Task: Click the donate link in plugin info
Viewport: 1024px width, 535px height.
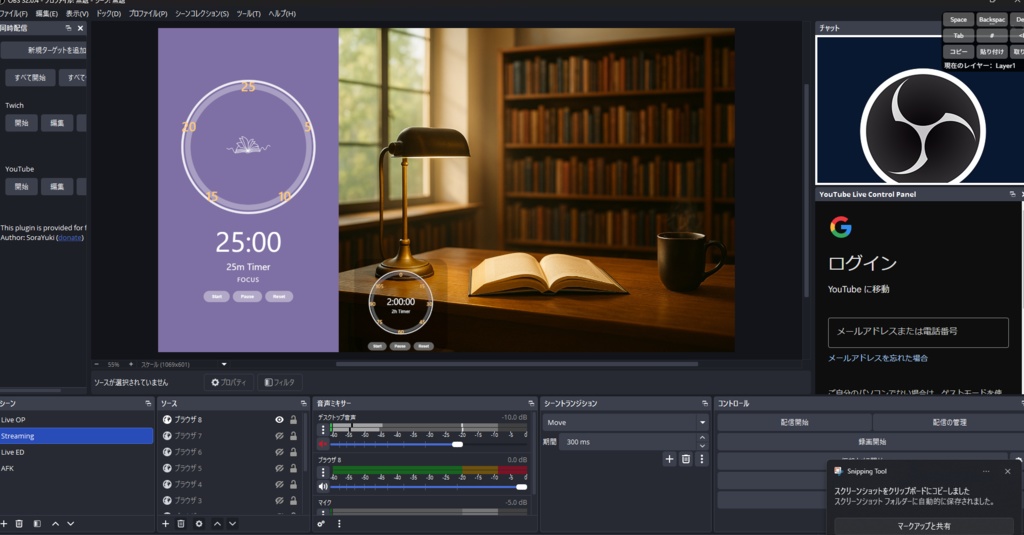Action: coord(70,238)
